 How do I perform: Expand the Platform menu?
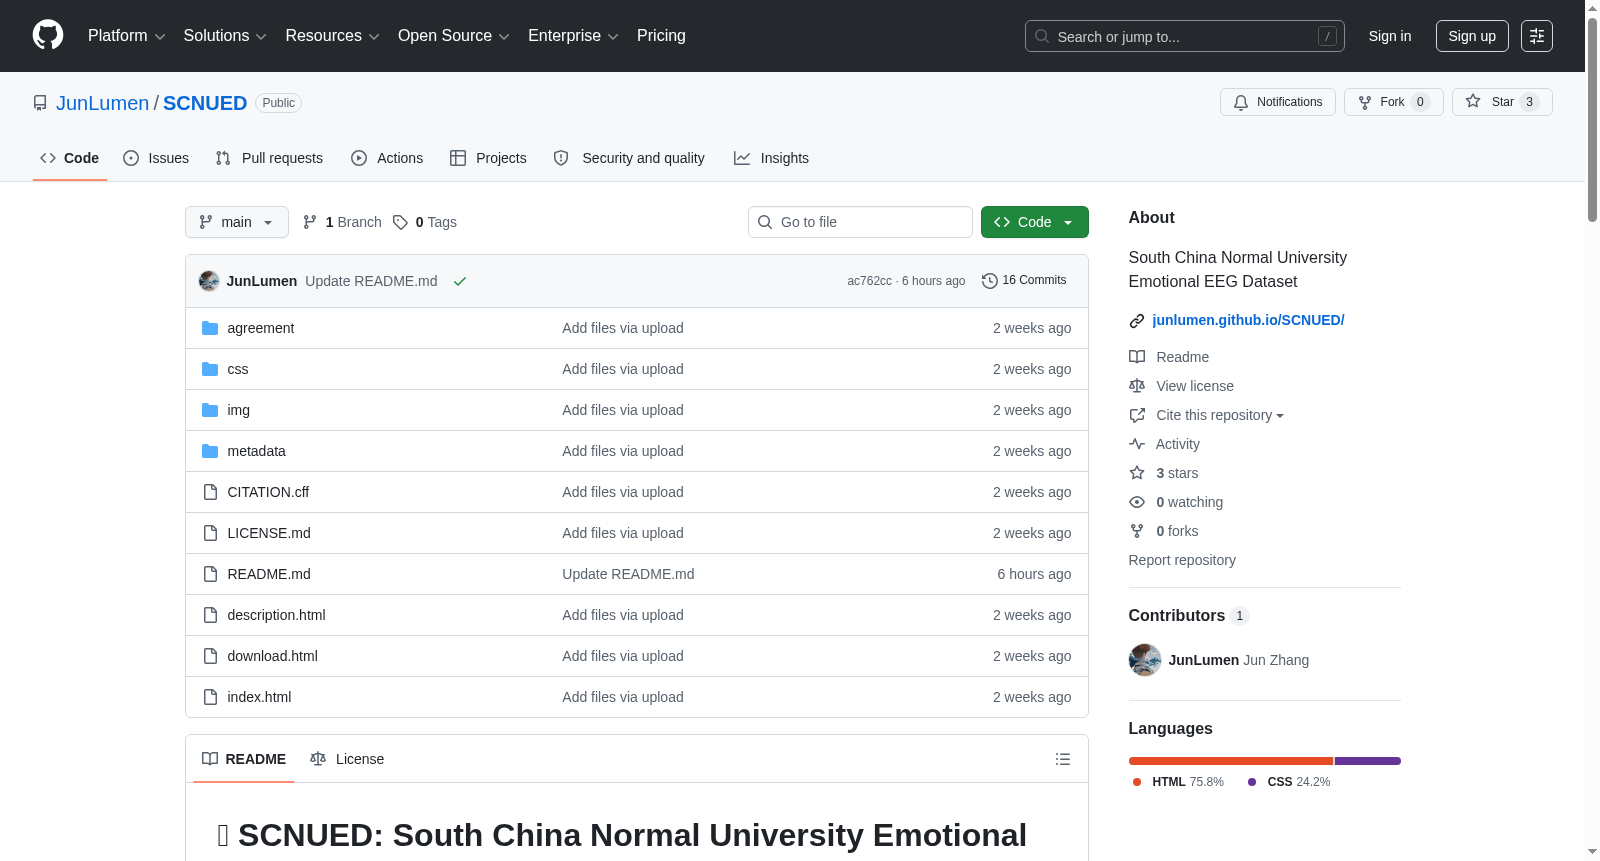[126, 36]
